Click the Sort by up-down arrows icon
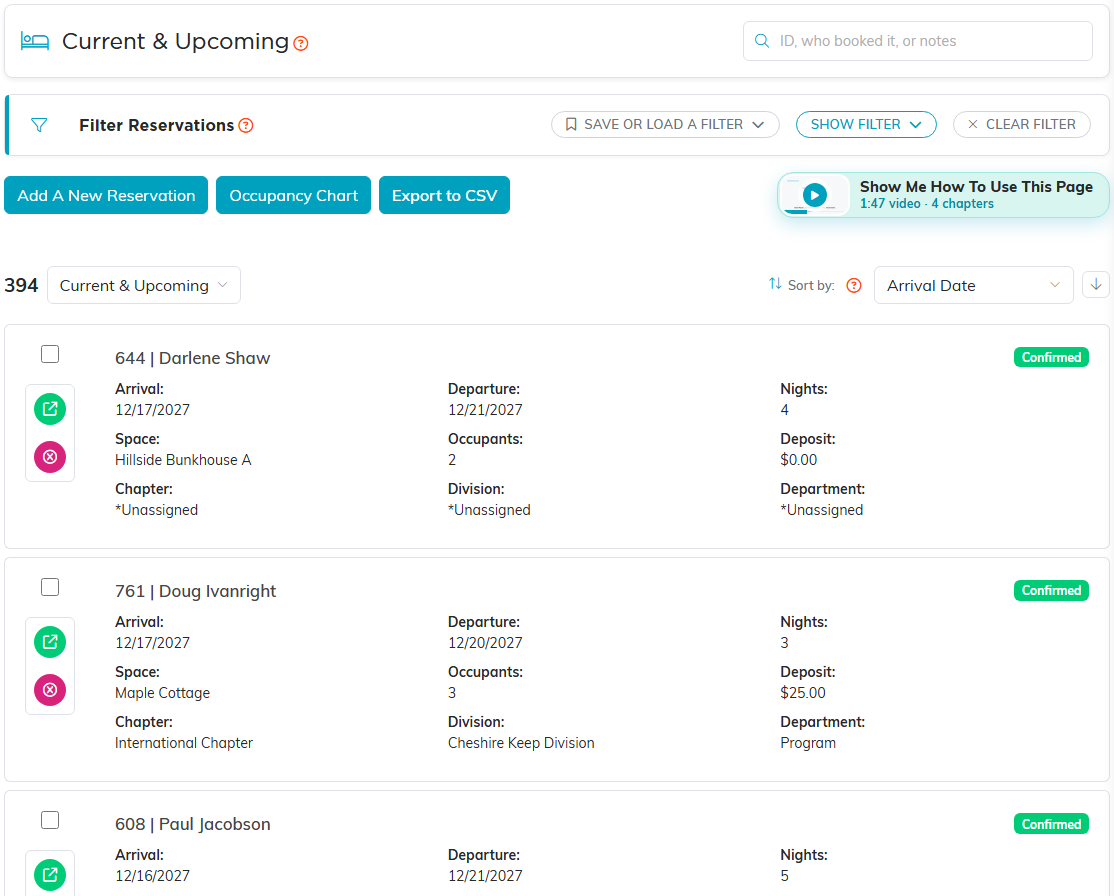1114x896 pixels. [775, 284]
